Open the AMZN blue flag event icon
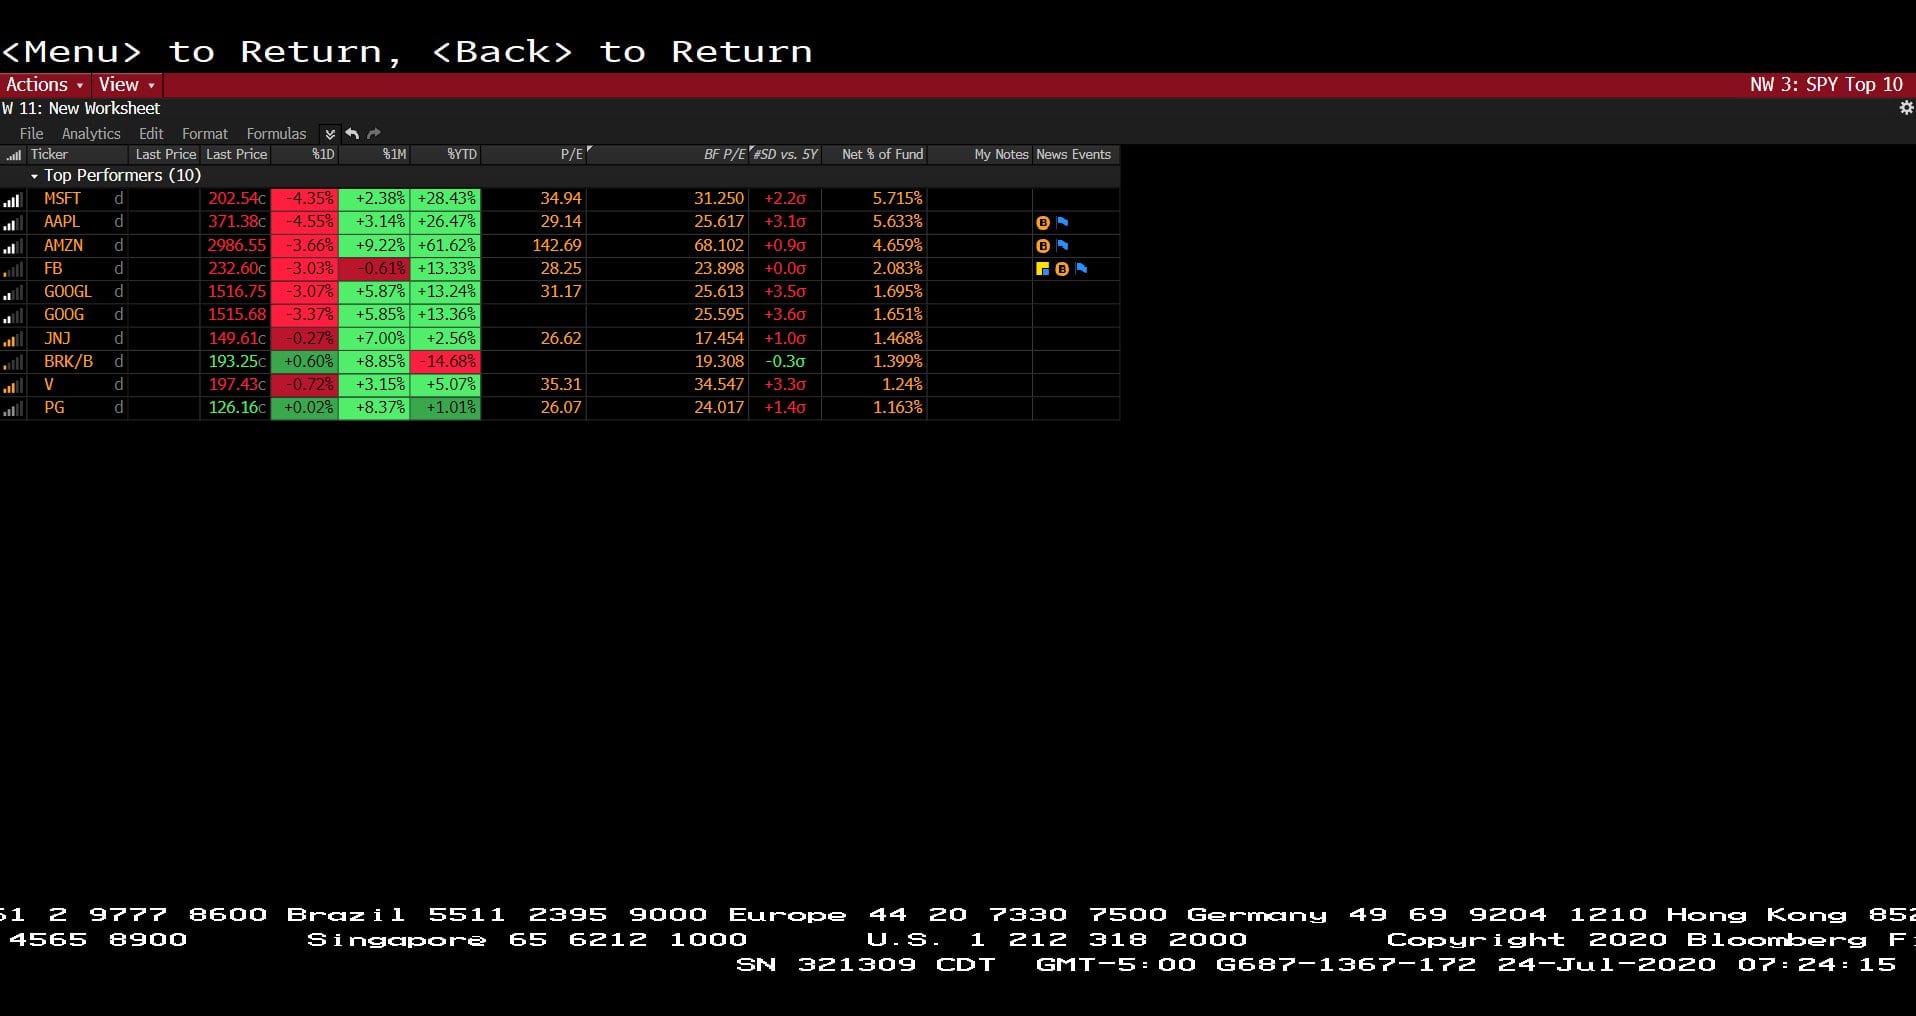The width and height of the screenshot is (1916, 1016). tap(1062, 245)
